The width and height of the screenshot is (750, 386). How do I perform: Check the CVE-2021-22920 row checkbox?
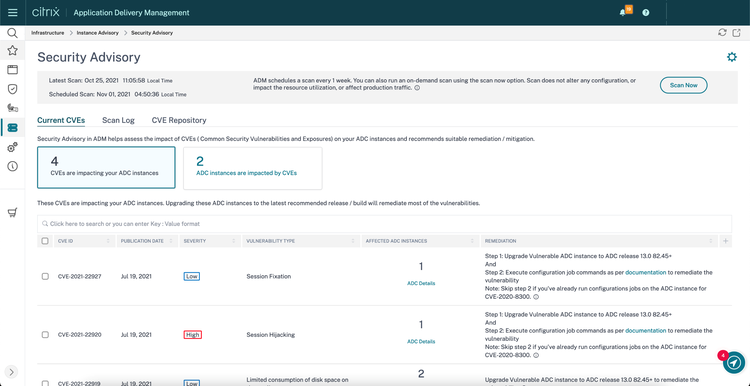point(45,335)
